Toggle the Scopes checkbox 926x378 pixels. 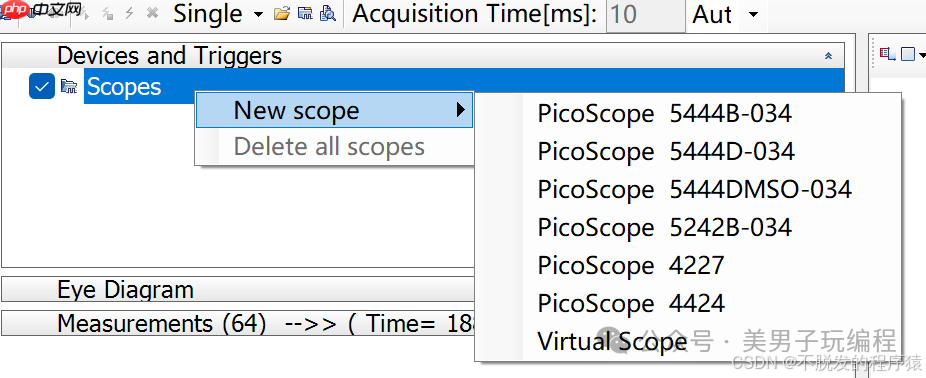pos(42,86)
